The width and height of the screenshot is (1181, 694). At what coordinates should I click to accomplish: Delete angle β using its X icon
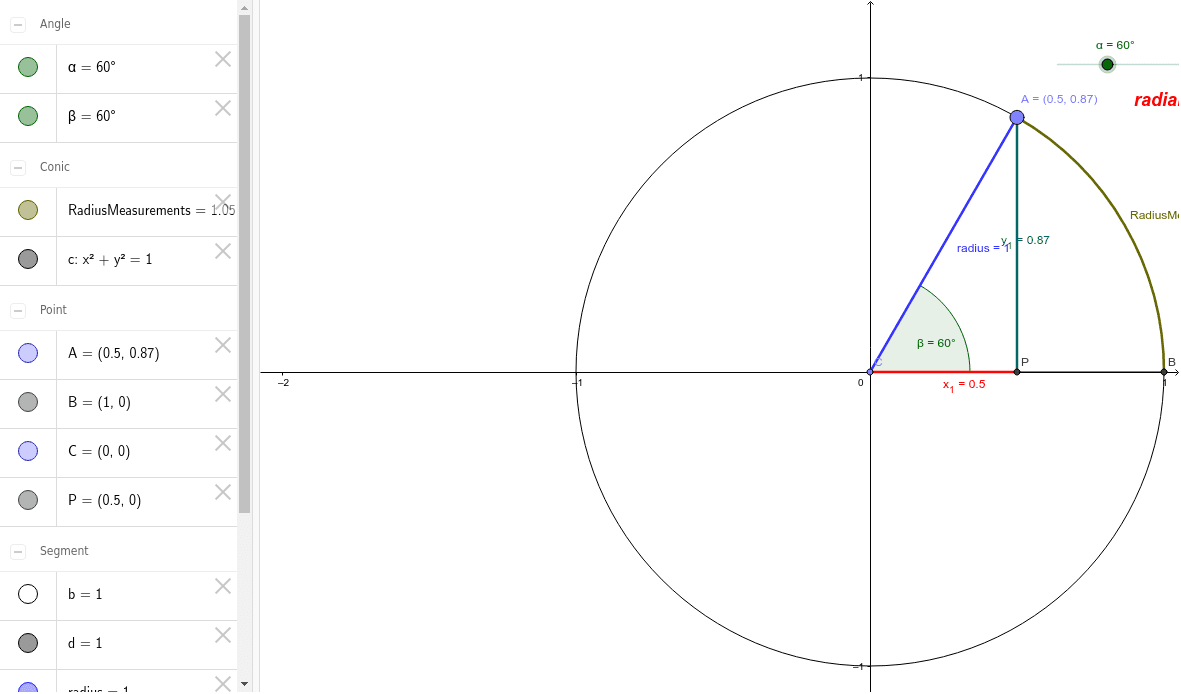point(222,107)
